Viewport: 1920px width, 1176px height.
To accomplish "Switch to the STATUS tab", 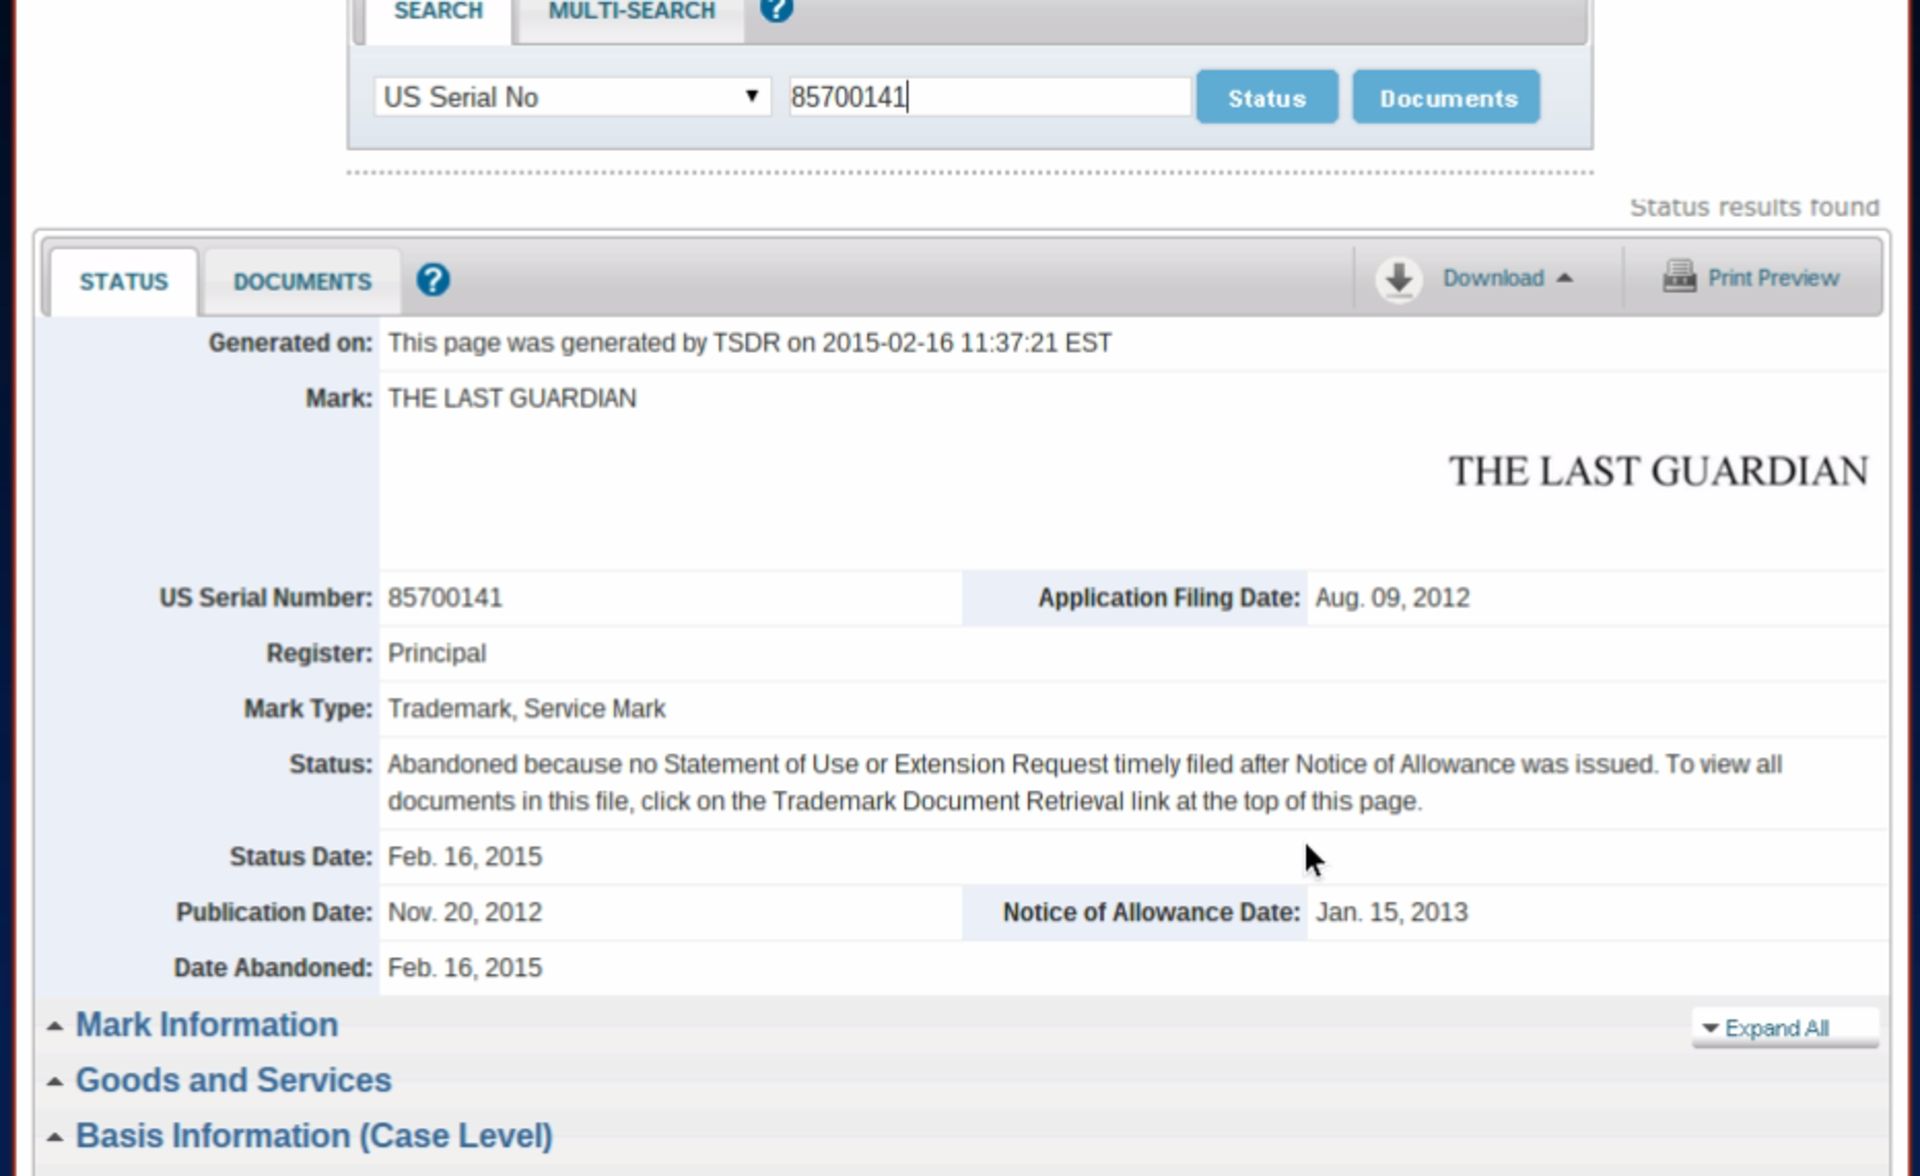I will (x=123, y=281).
